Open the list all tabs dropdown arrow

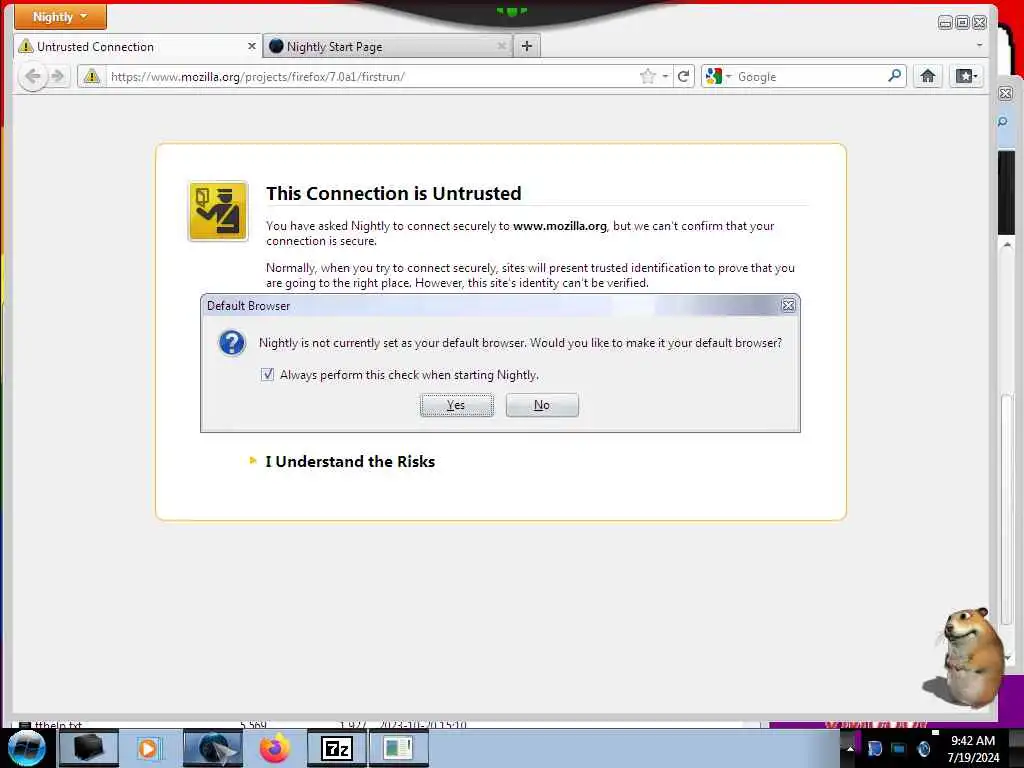pyautogui.click(x=979, y=45)
